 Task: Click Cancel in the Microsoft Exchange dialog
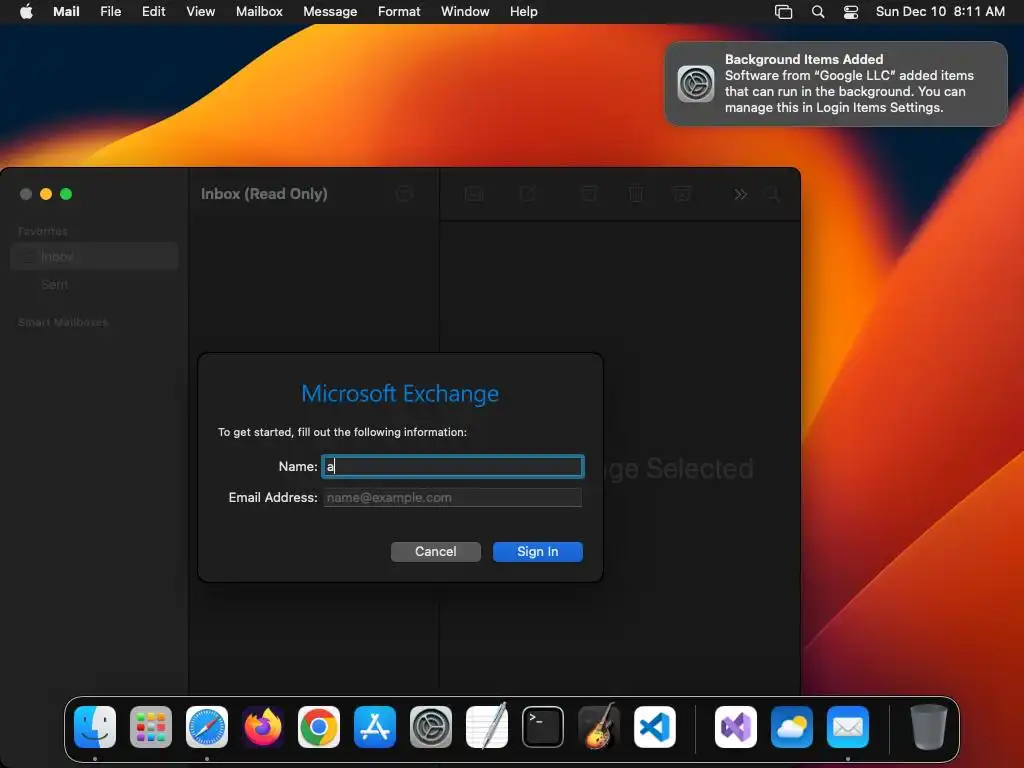[x=436, y=552]
